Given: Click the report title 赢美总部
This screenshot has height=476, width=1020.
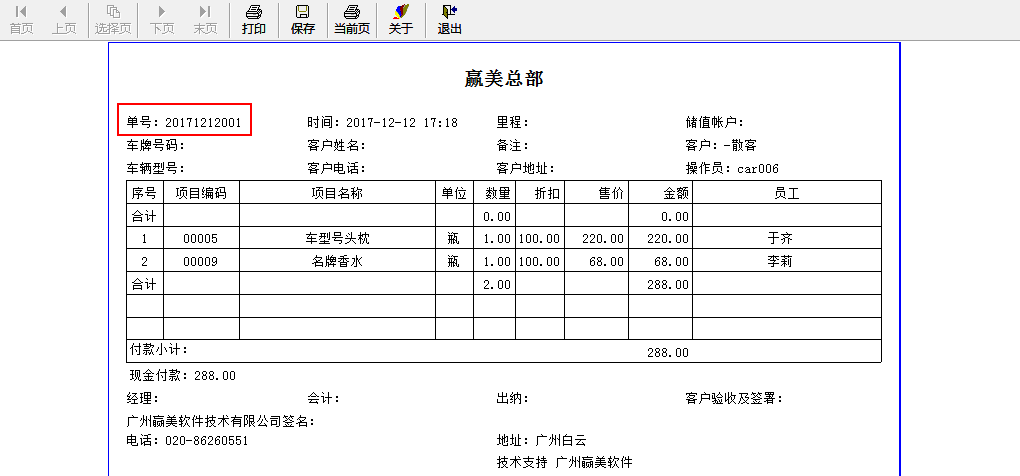Looking at the screenshot, I should pyautogui.click(x=504, y=78).
